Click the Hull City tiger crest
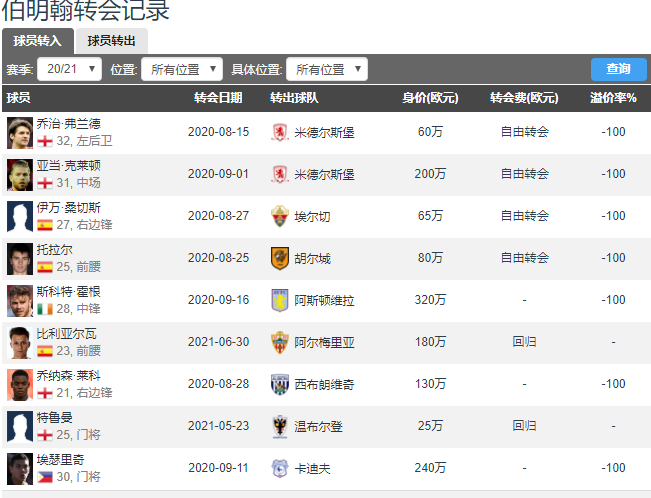 click(279, 258)
